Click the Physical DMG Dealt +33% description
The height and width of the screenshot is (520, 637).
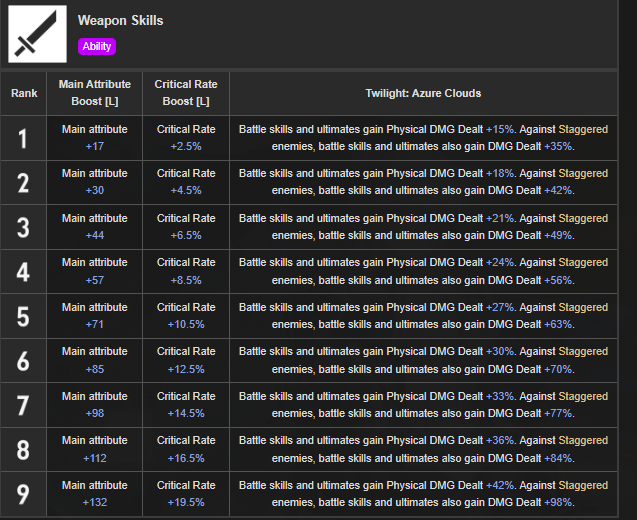[423, 405]
